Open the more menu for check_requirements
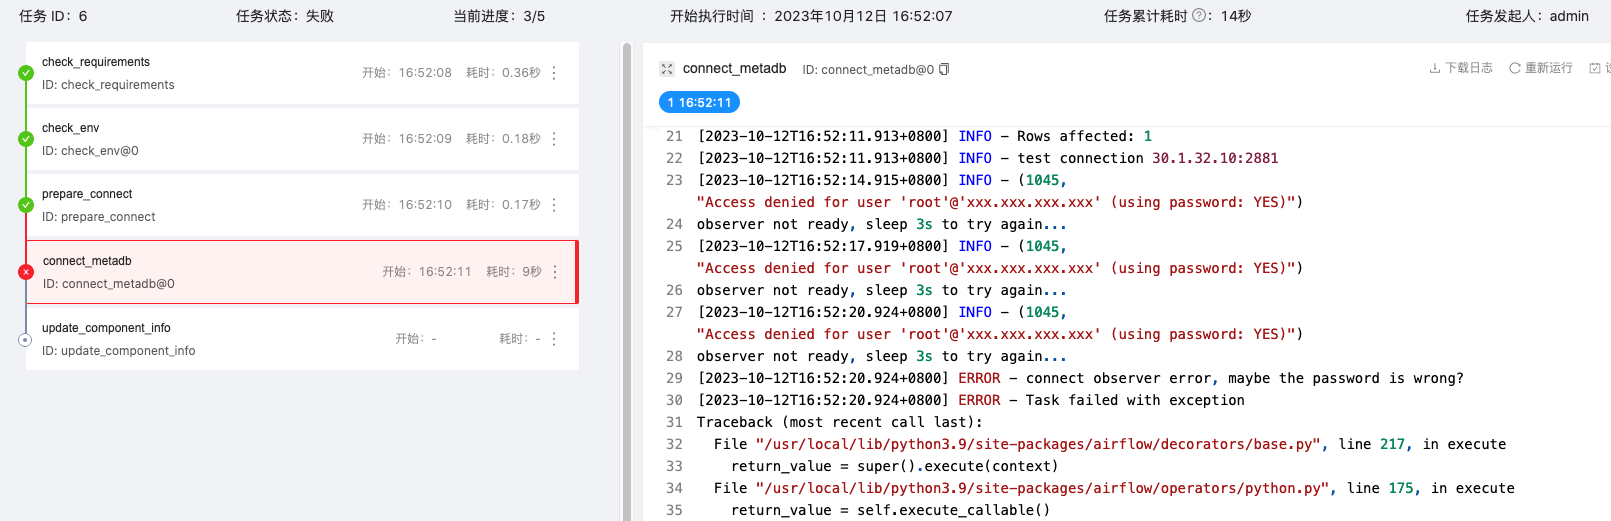The width and height of the screenshot is (1611, 521). [x=554, y=73]
